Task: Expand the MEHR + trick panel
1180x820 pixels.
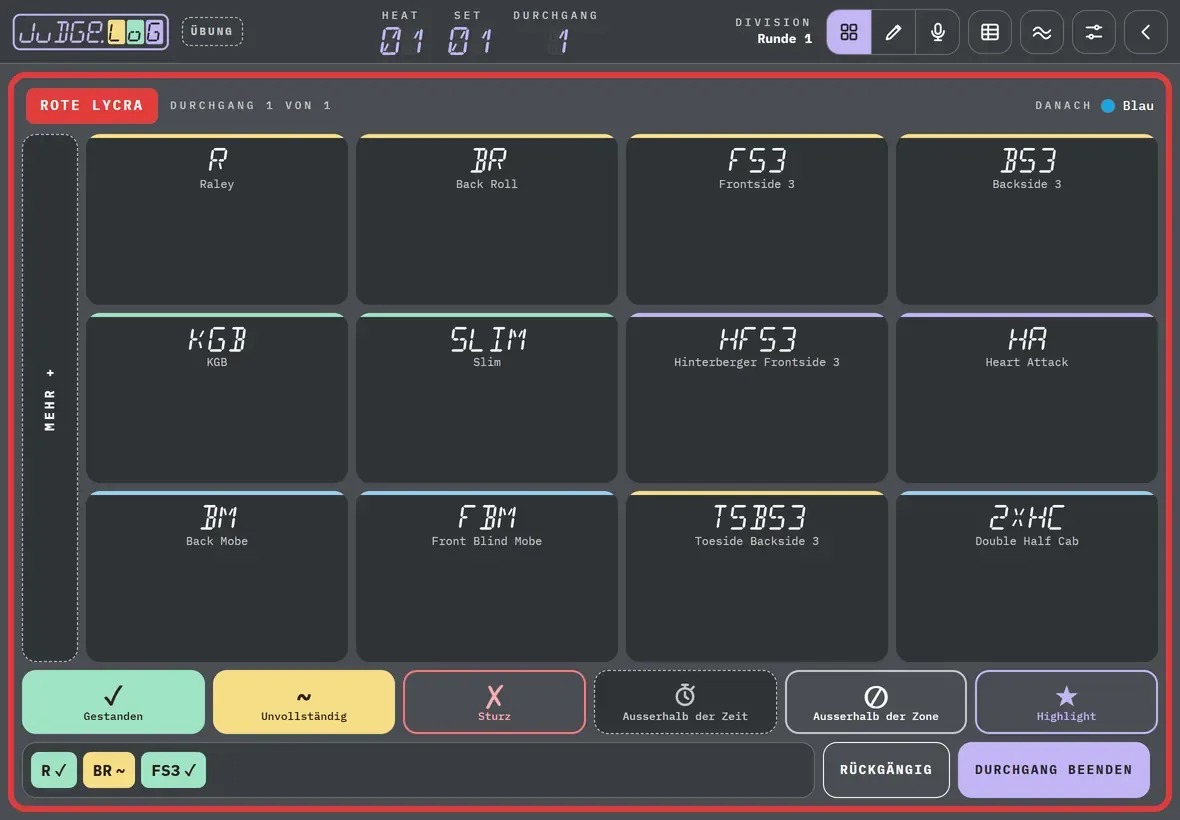Action: tap(50, 398)
